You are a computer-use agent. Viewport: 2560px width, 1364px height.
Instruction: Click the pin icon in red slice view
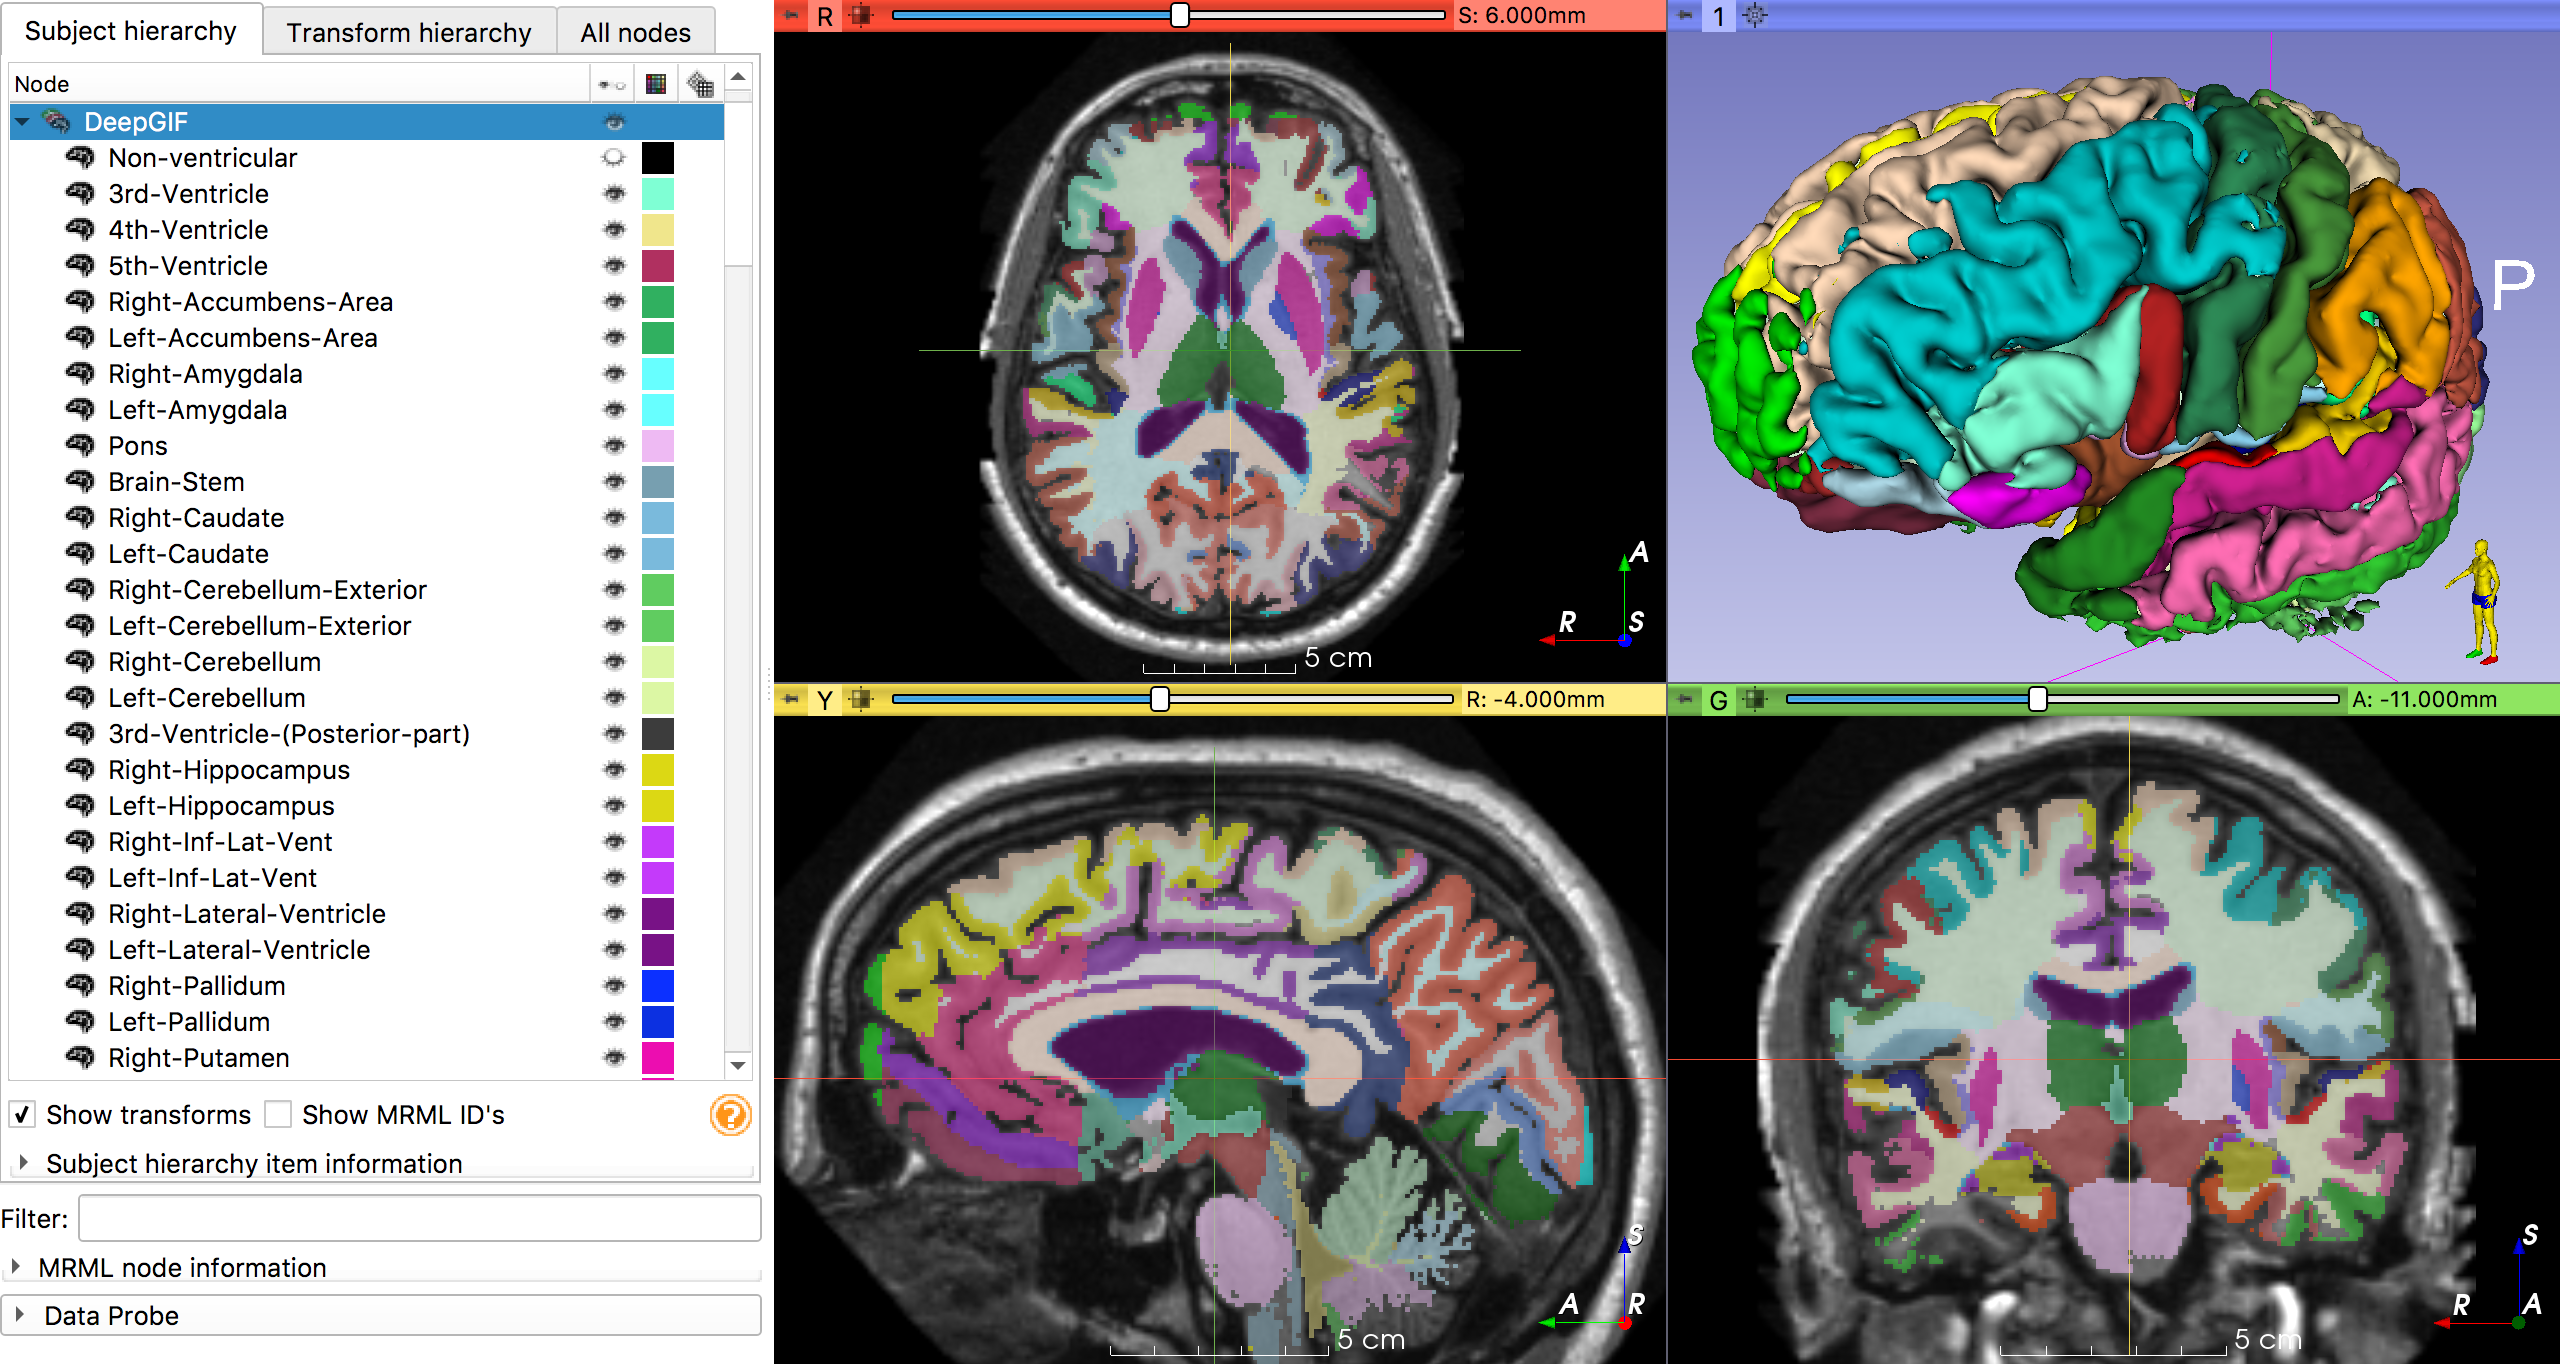point(791,16)
